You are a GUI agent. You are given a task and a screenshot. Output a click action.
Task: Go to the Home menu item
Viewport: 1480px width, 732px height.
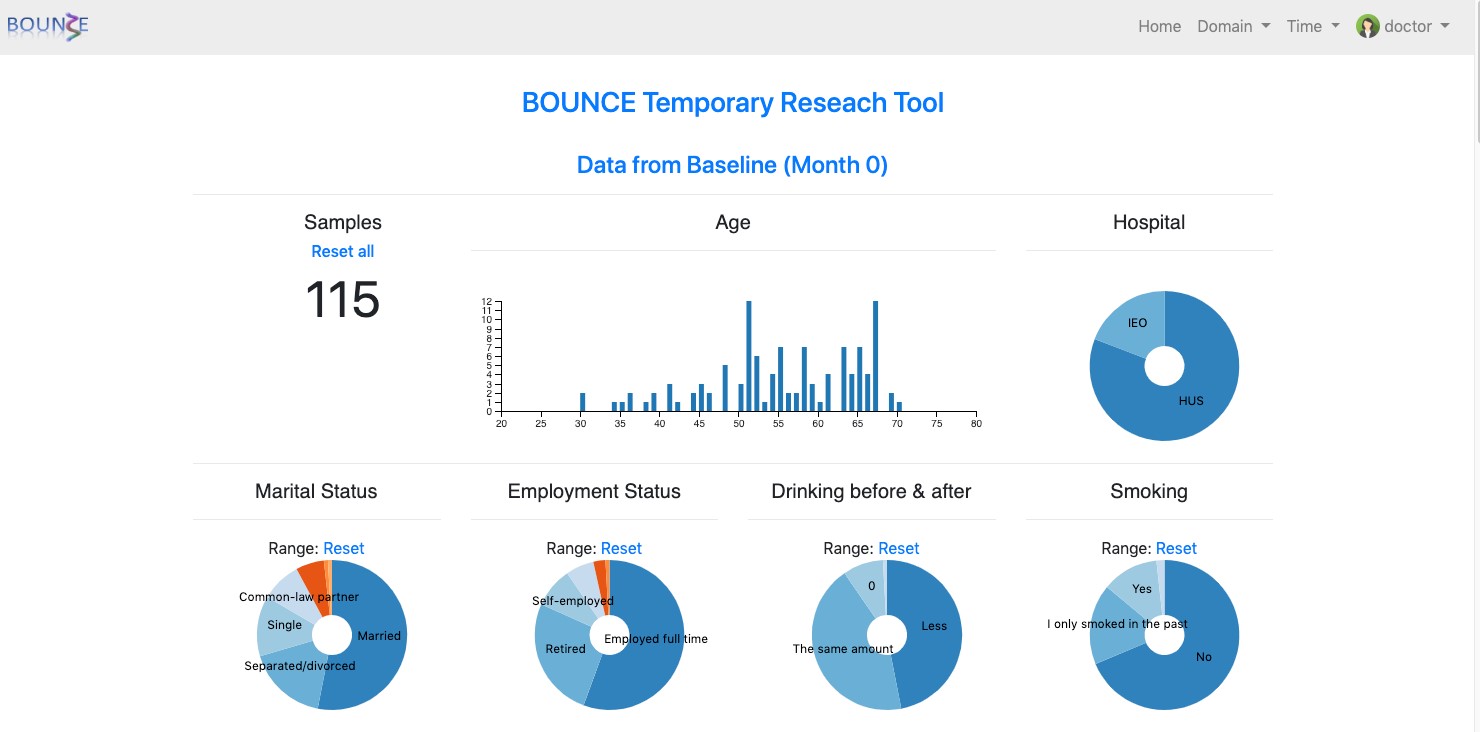pyautogui.click(x=1159, y=27)
